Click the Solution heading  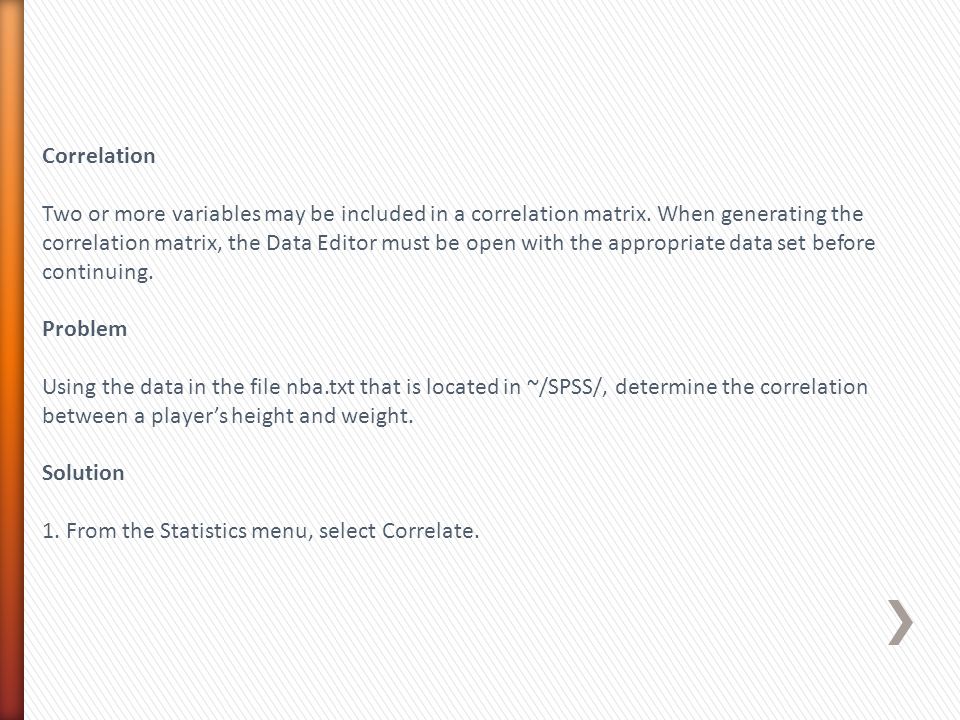83,473
